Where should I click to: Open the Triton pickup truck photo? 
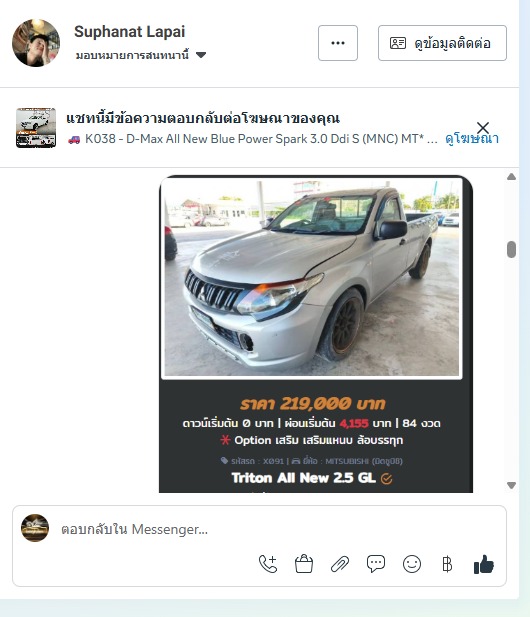(312, 277)
